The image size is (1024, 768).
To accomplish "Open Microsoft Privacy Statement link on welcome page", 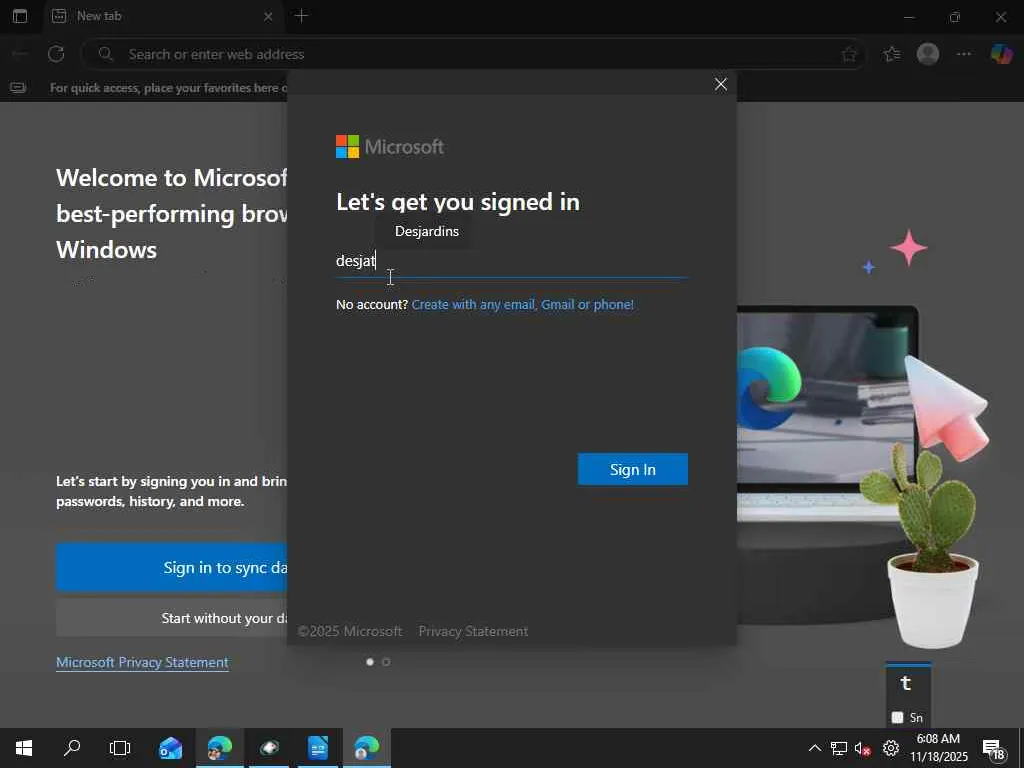I will tap(142, 662).
